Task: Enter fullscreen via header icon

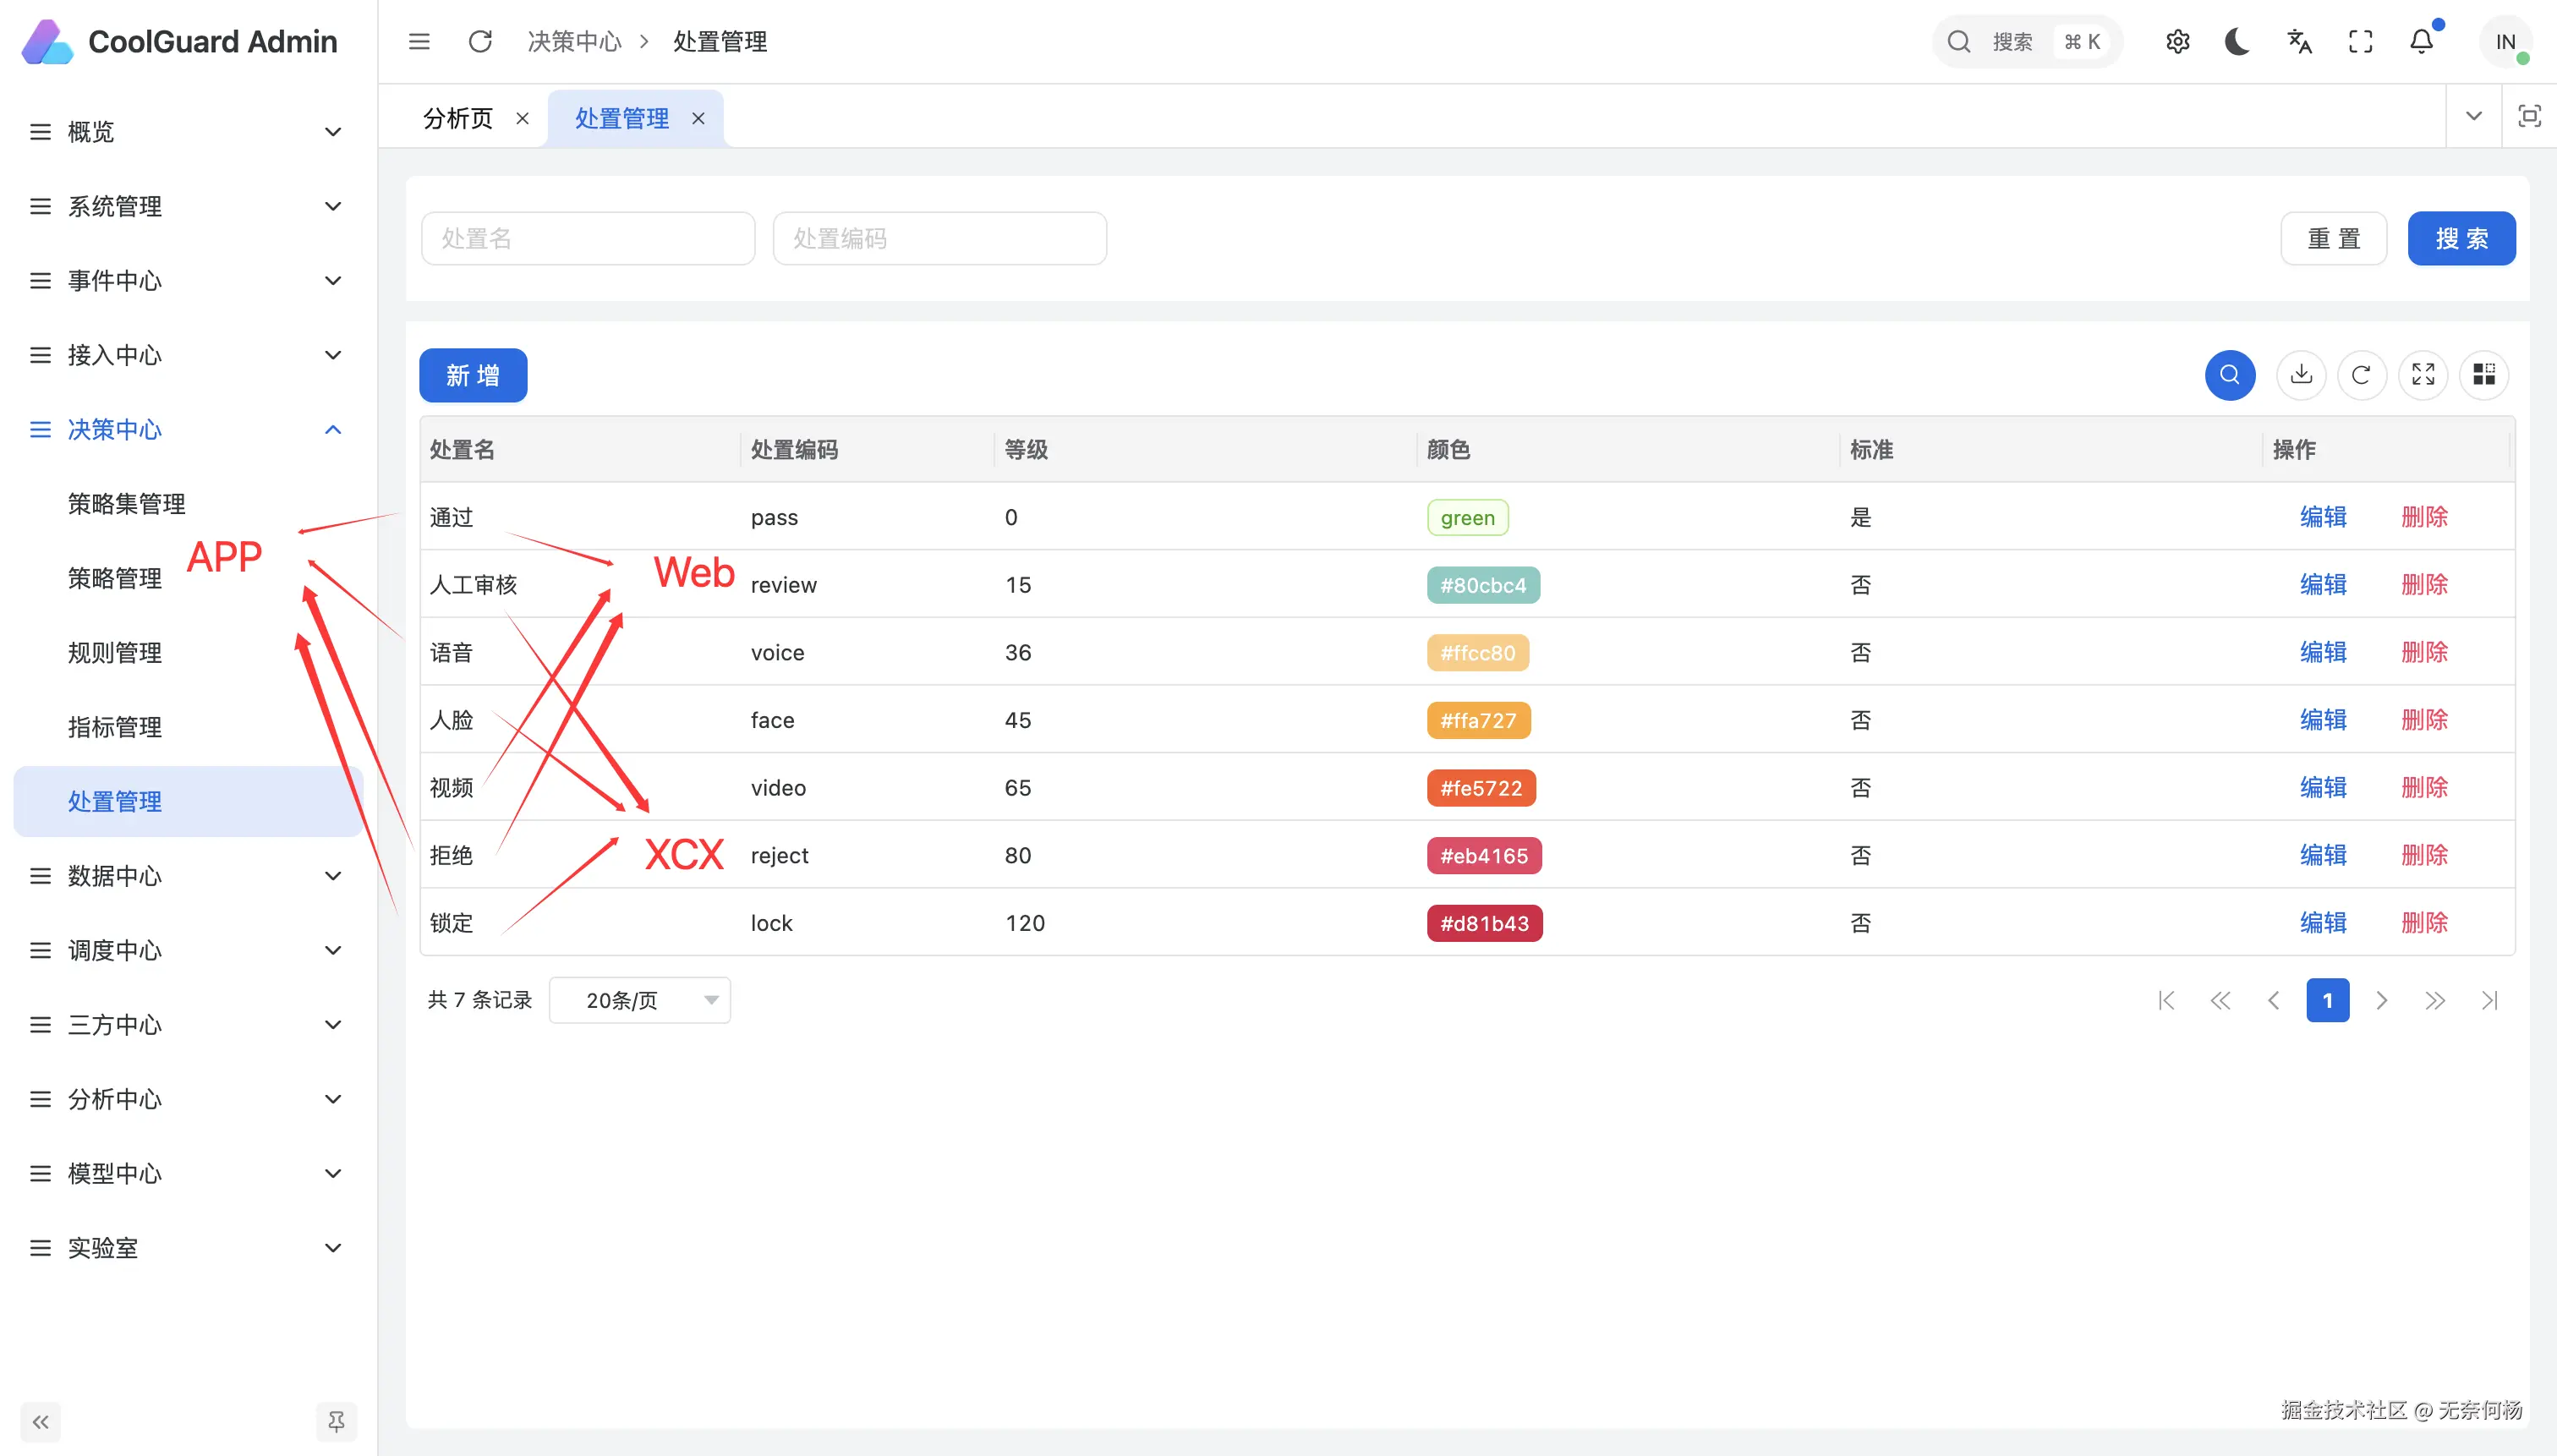Action: [2360, 41]
